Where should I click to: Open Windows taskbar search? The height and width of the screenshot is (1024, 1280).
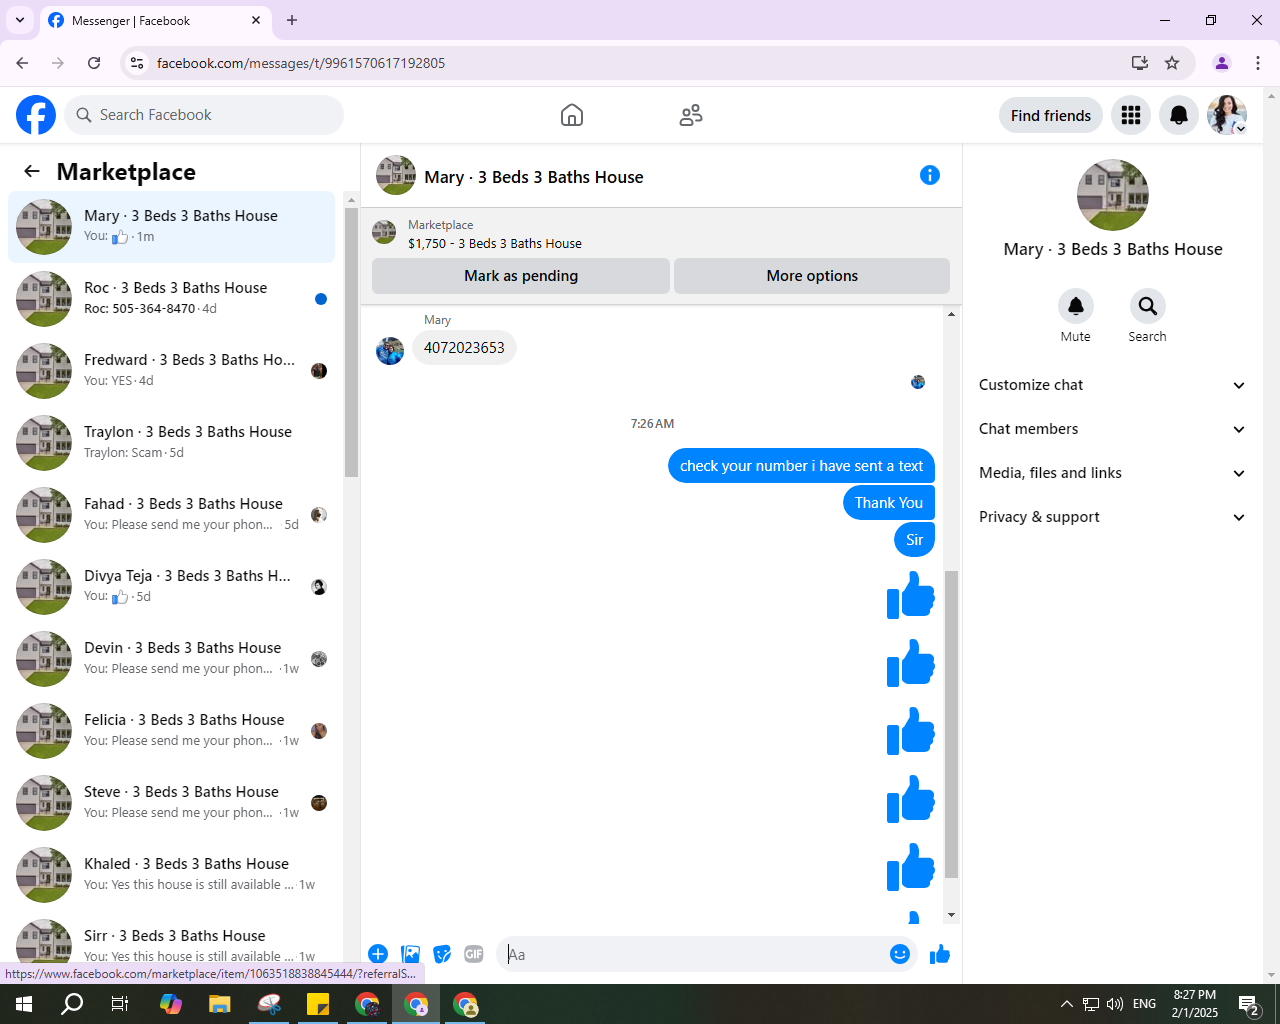point(72,1004)
